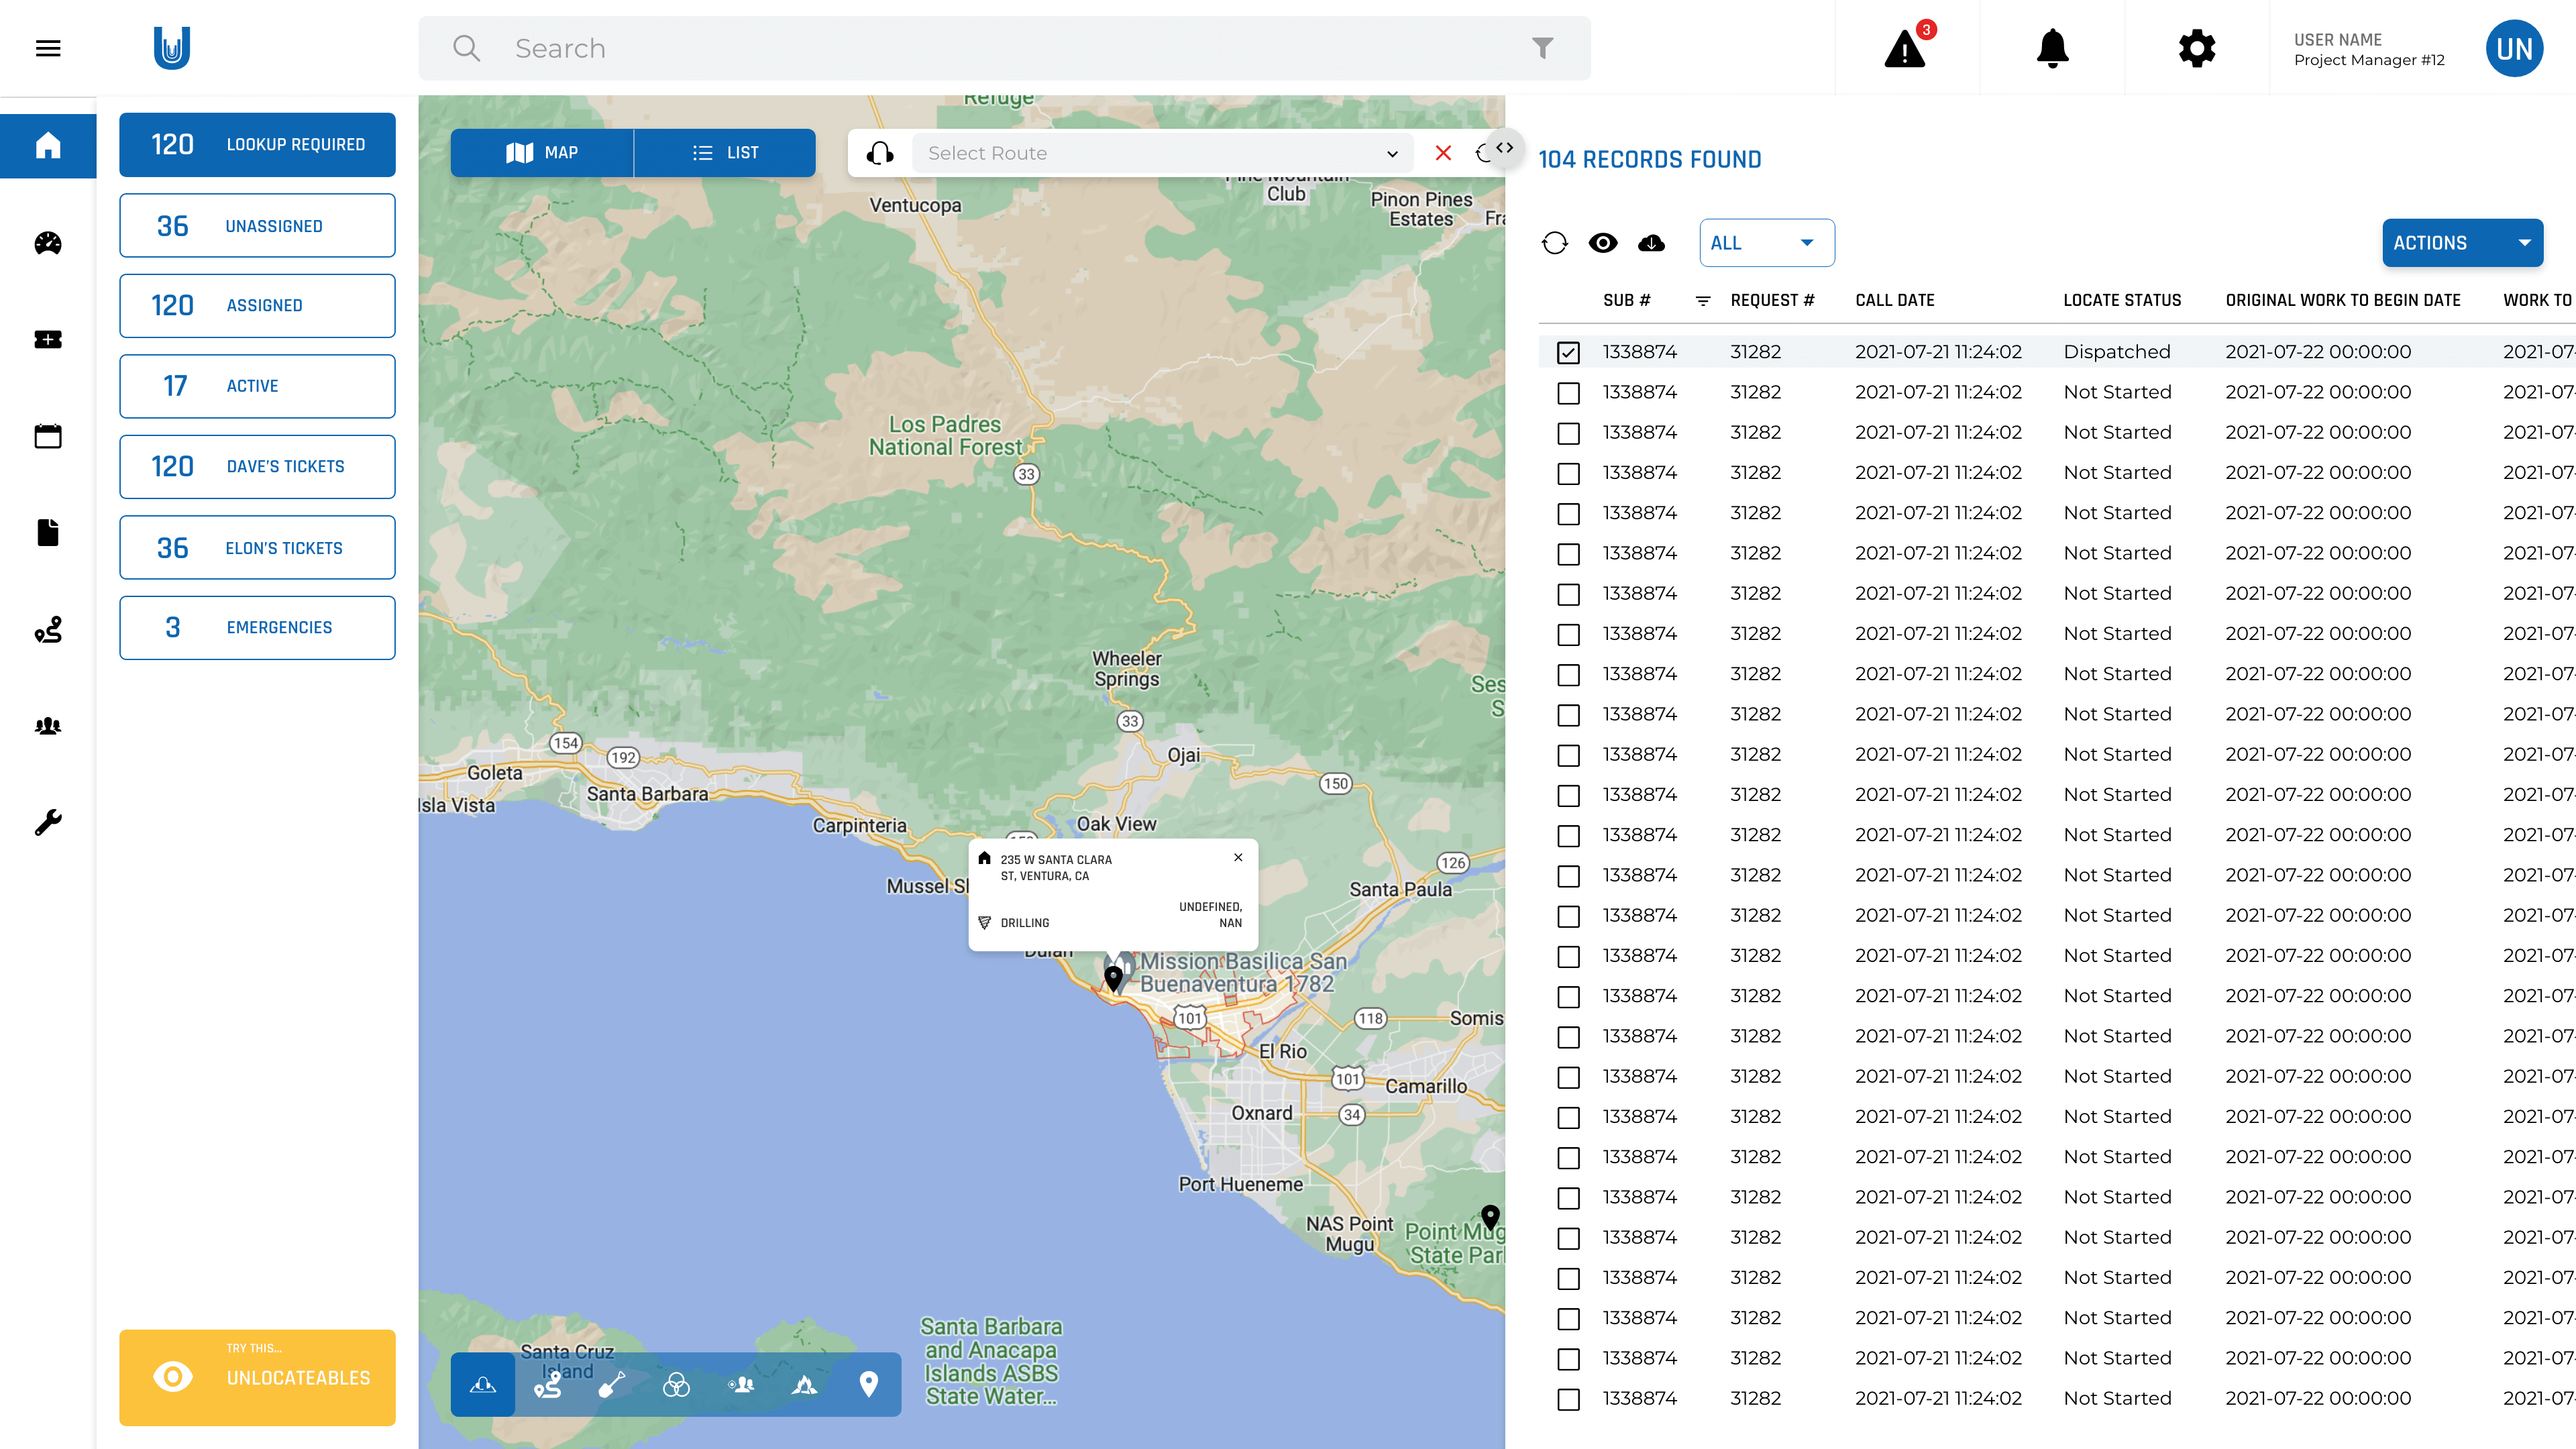
Task: Open the team users sidebar icon
Action: pyautogui.click(x=48, y=726)
